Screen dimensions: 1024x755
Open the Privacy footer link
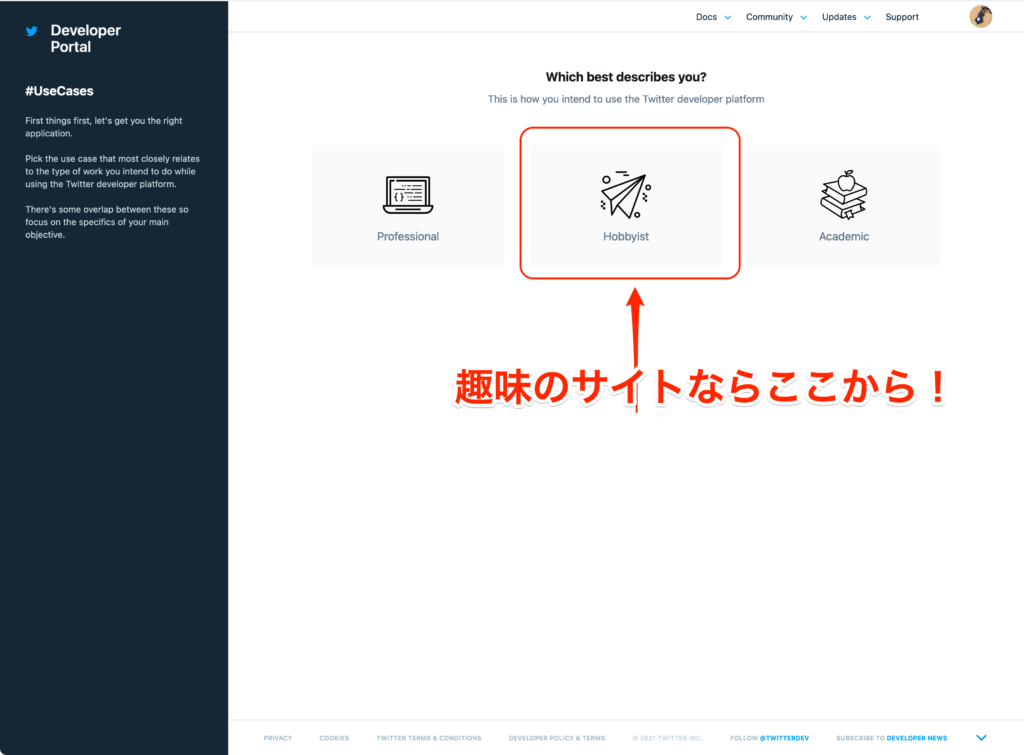pos(278,738)
